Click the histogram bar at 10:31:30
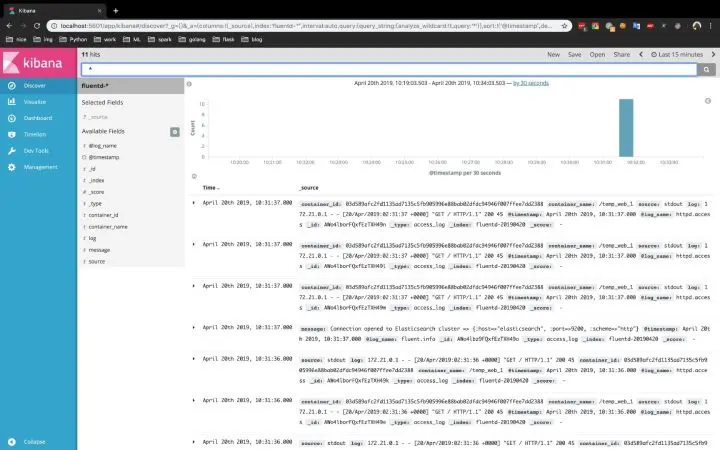The width and height of the screenshot is (720, 450). tap(626, 128)
